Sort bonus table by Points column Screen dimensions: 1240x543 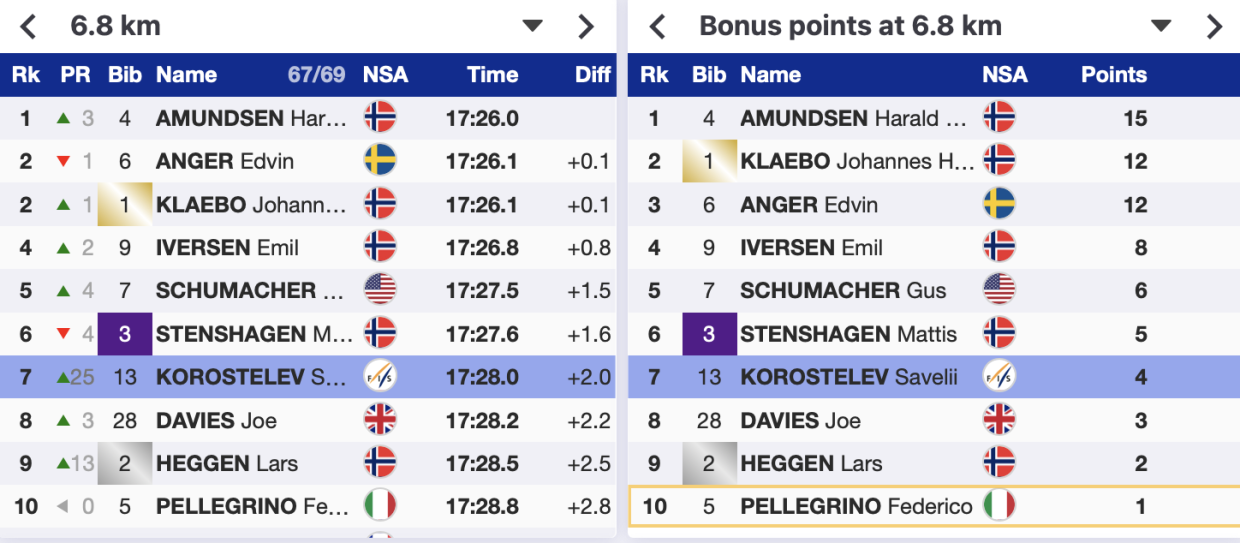click(1113, 75)
